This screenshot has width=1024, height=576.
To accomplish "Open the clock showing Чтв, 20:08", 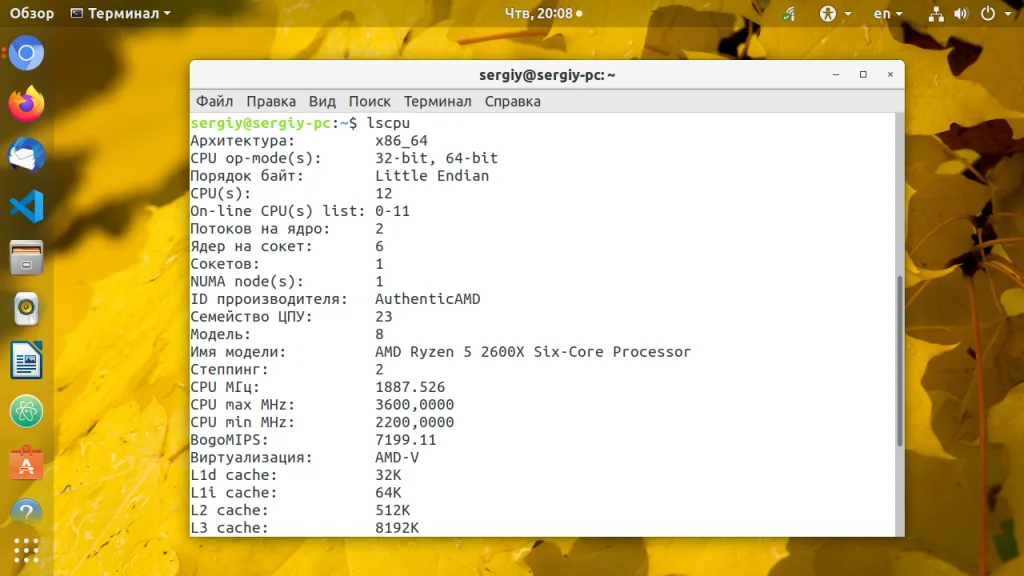I will [x=539, y=14].
